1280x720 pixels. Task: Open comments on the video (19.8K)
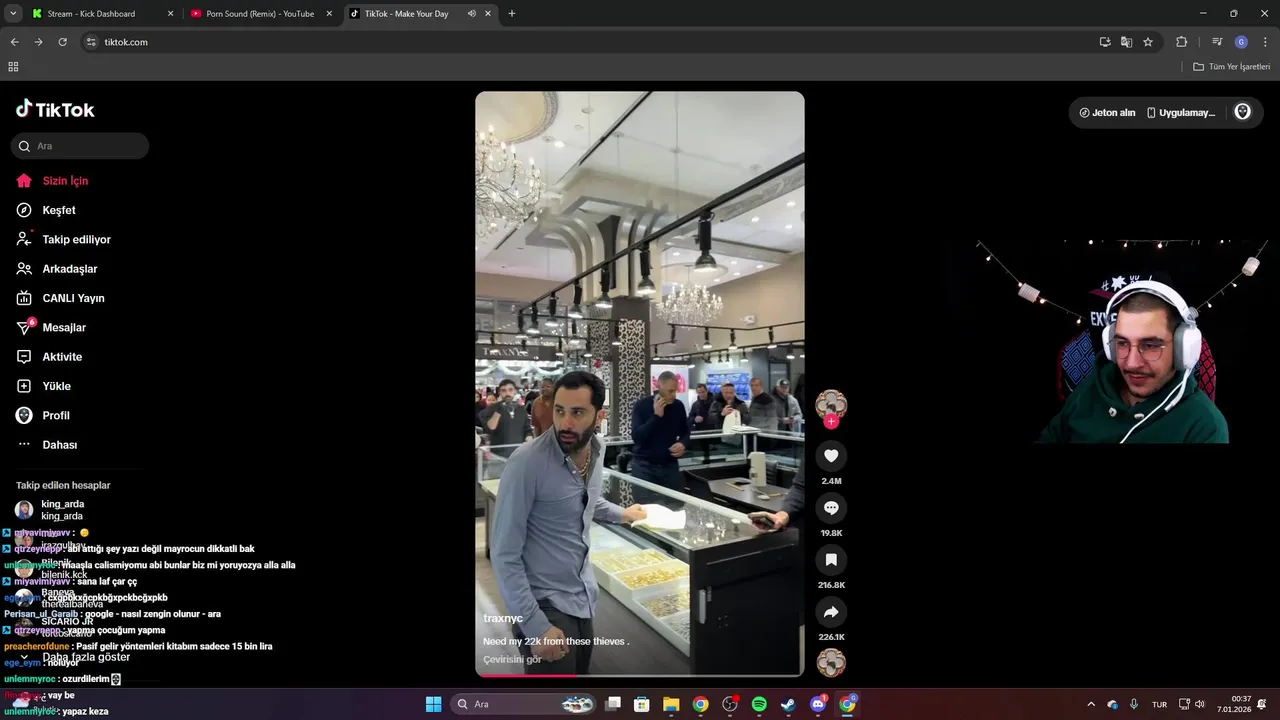pyautogui.click(x=831, y=508)
